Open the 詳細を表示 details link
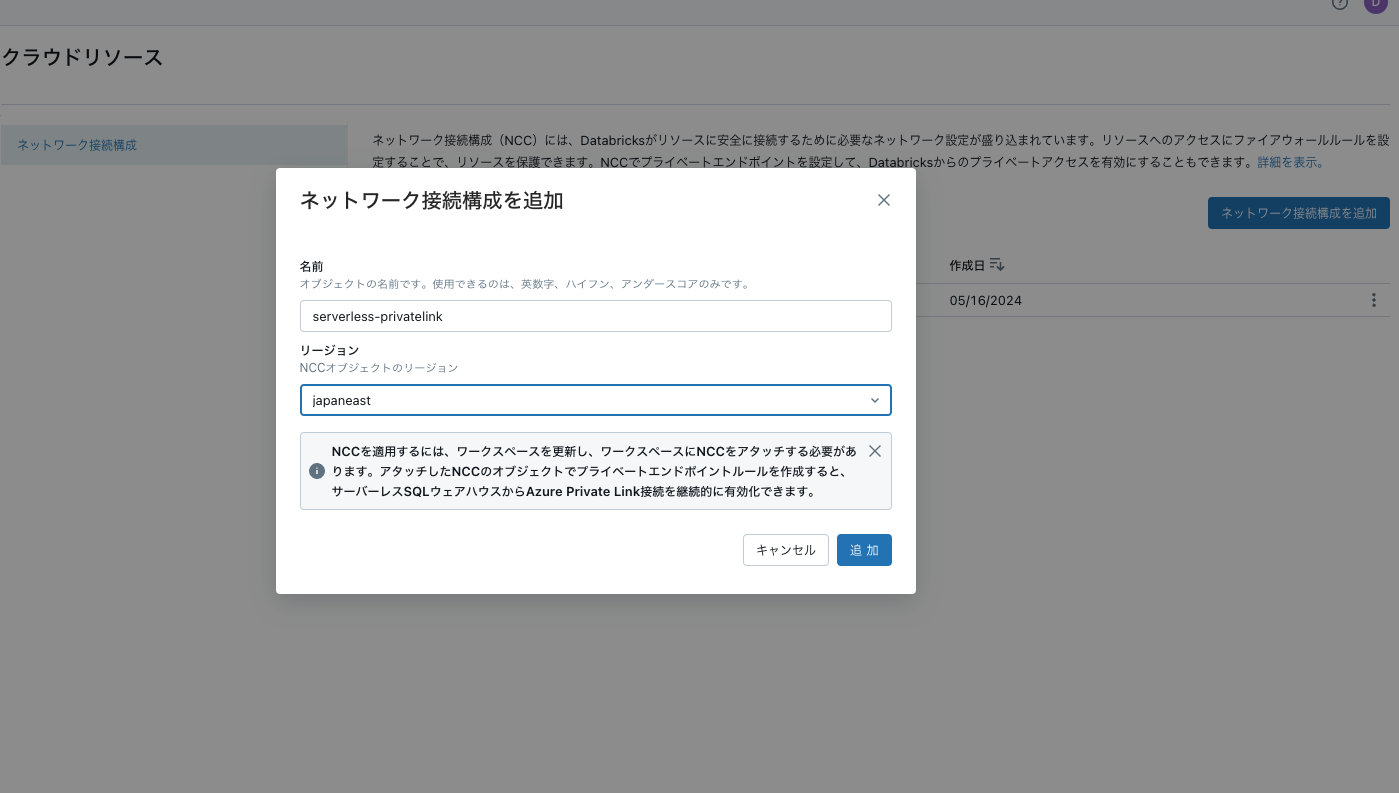This screenshot has width=1399, height=793. tap(1289, 161)
